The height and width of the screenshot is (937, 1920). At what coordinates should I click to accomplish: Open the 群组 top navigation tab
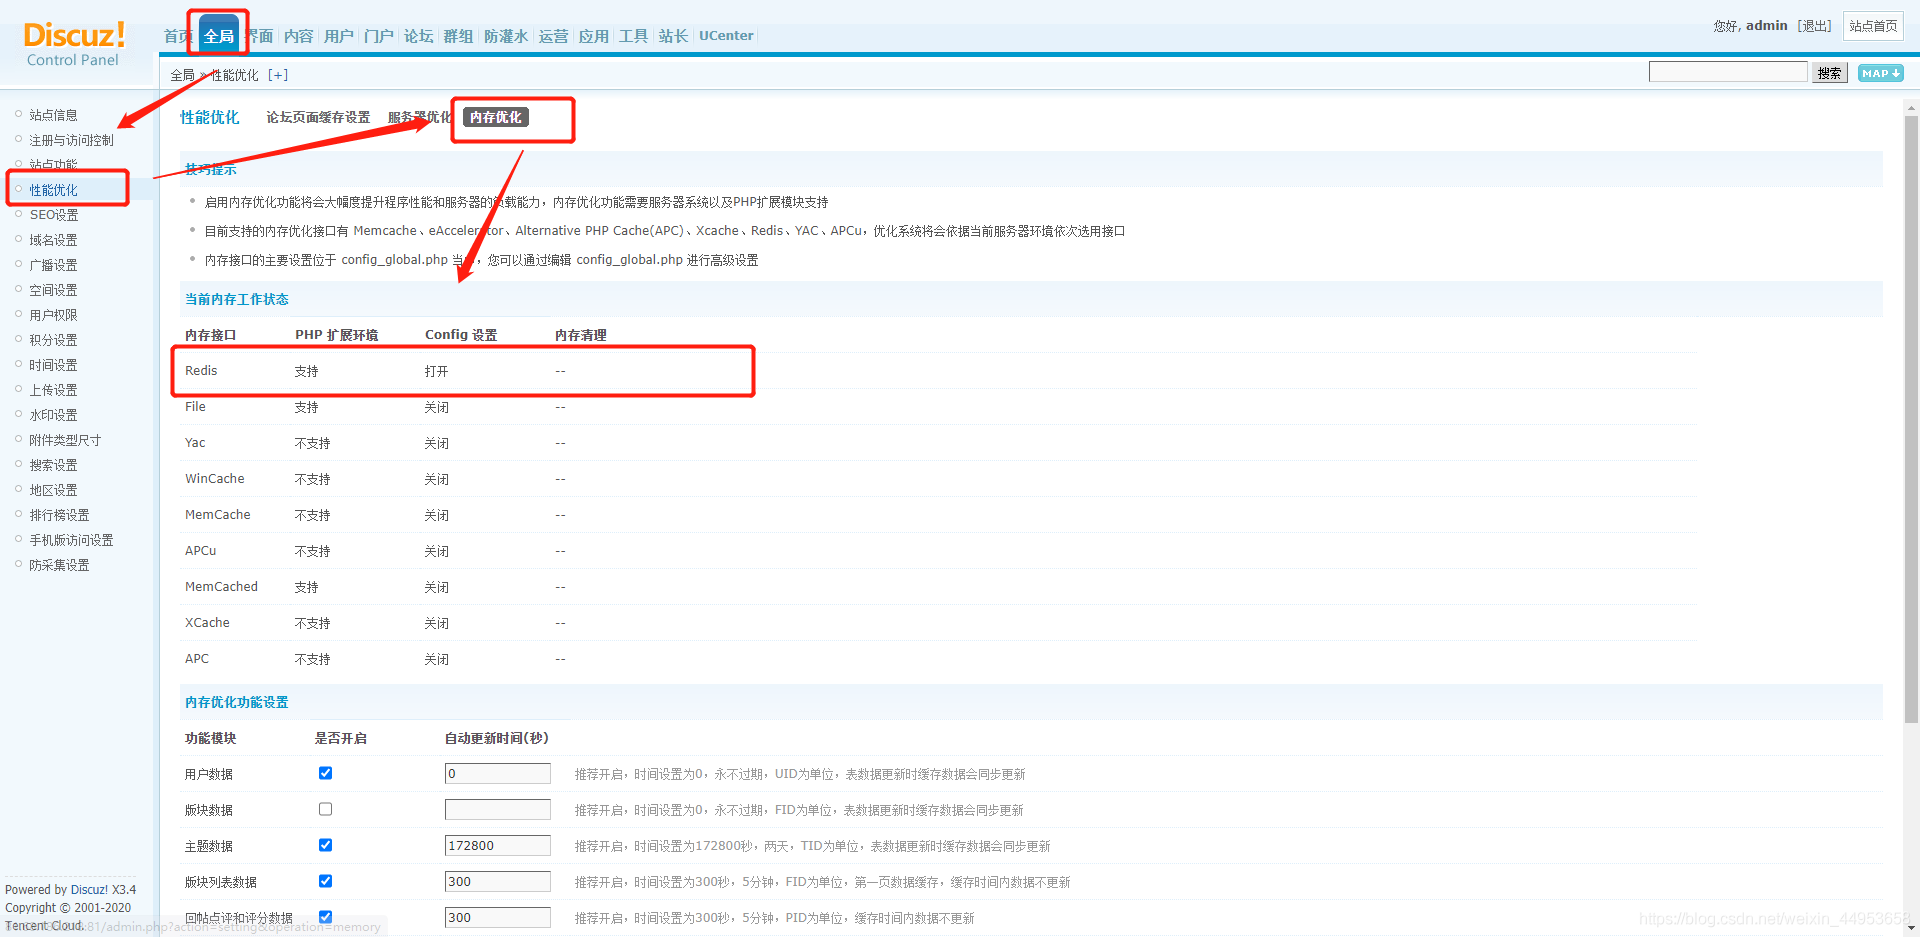point(459,36)
